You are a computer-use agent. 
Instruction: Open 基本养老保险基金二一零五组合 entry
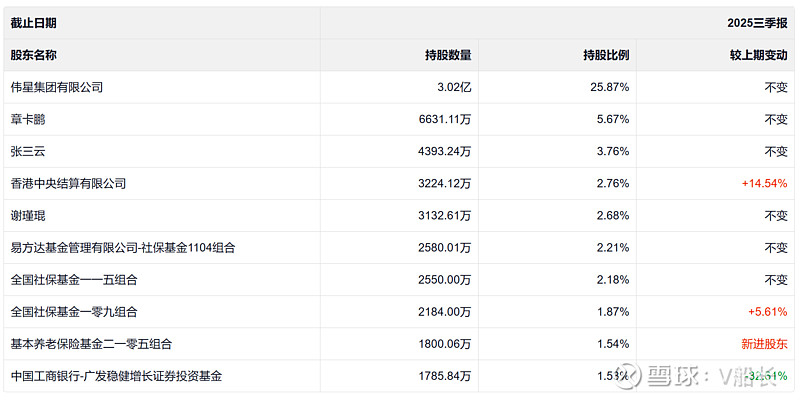click(91, 343)
